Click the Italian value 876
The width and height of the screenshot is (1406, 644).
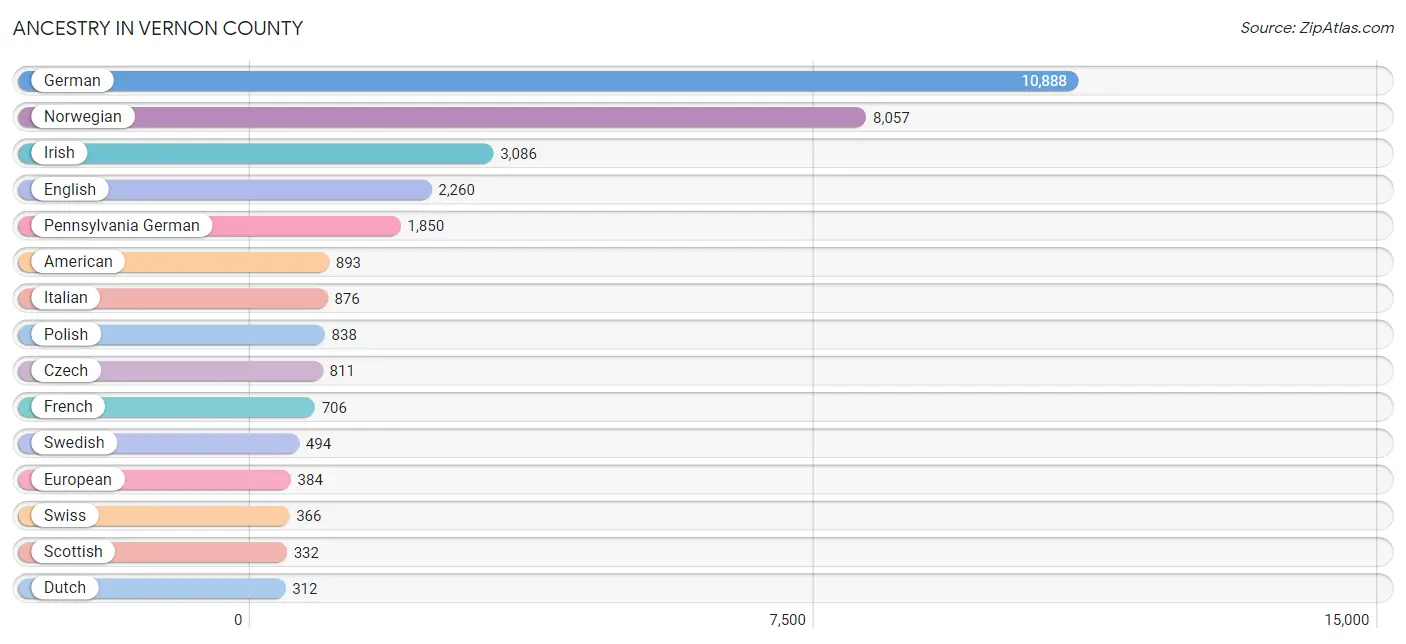tap(347, 299)
